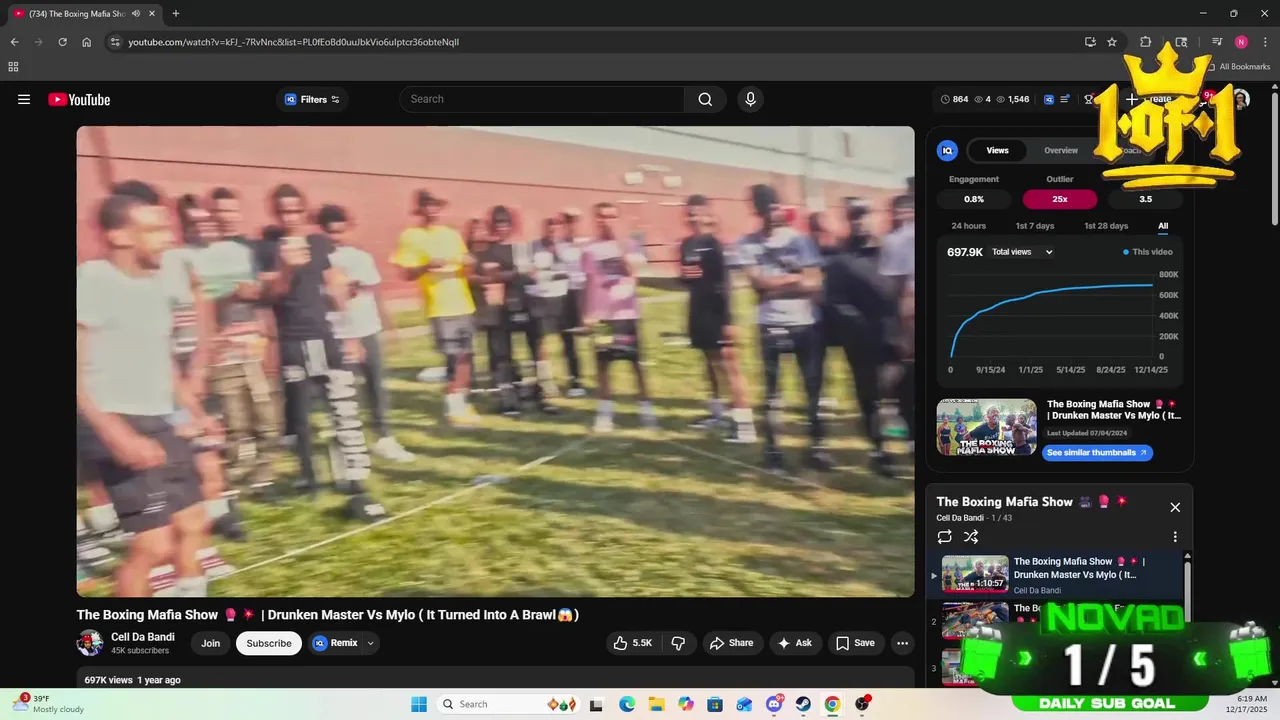
Task: Toggle loop playlist icon
Action: coord(944,537)
